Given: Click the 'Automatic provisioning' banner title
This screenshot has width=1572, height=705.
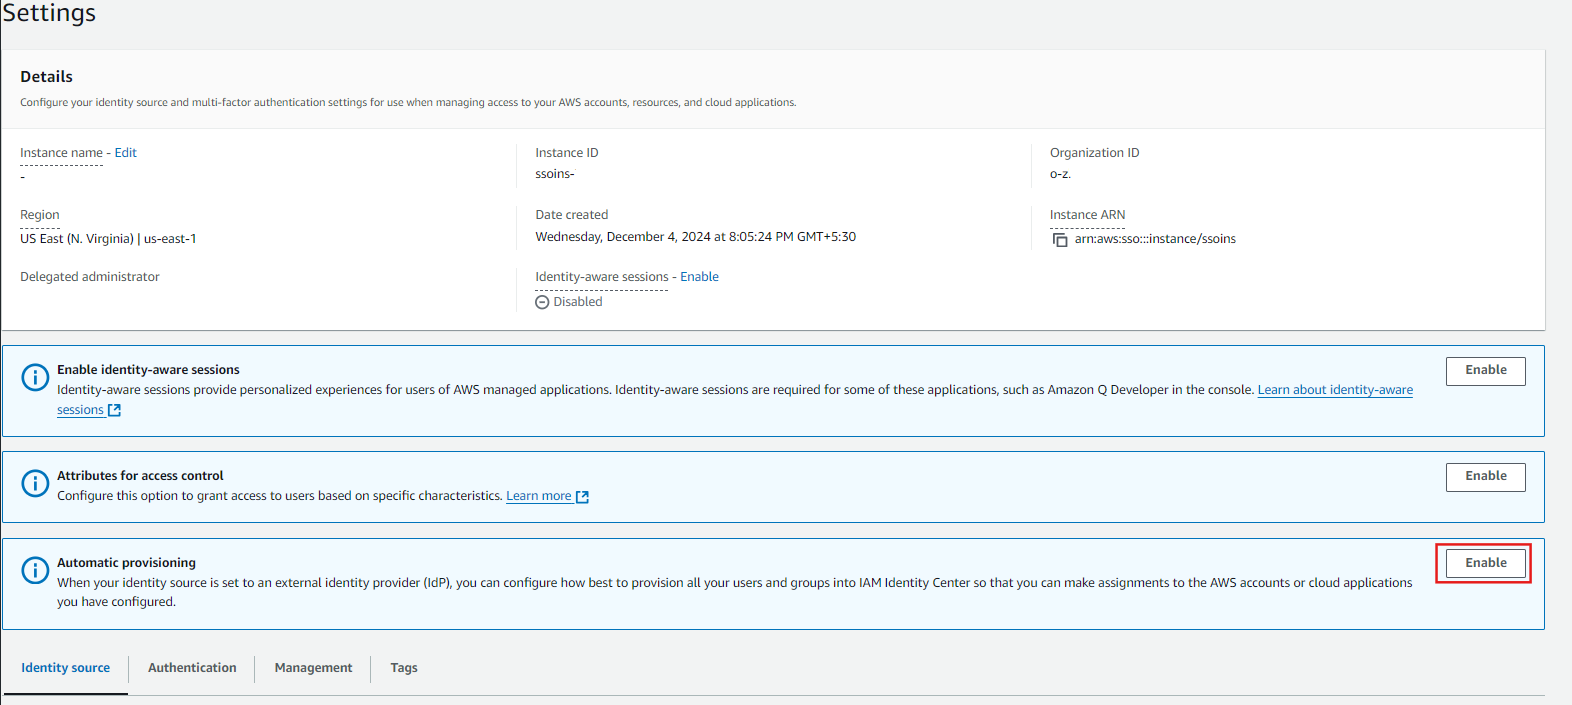Looking at the screenshot, I should tap(126, 563).
